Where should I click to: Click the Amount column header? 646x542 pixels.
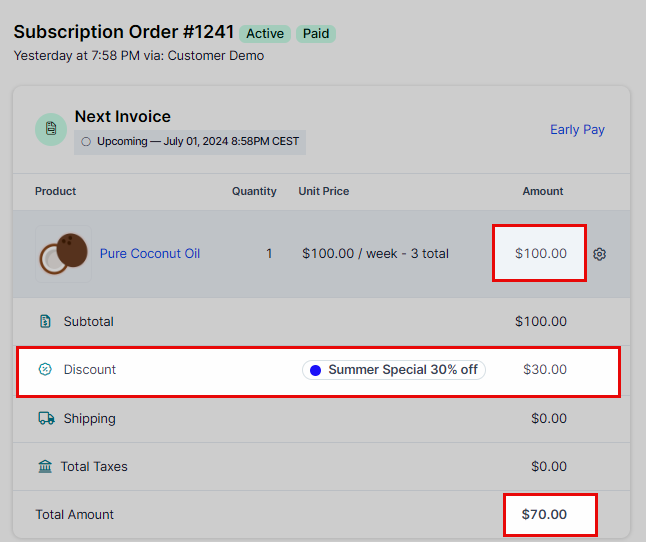(543, 191)
